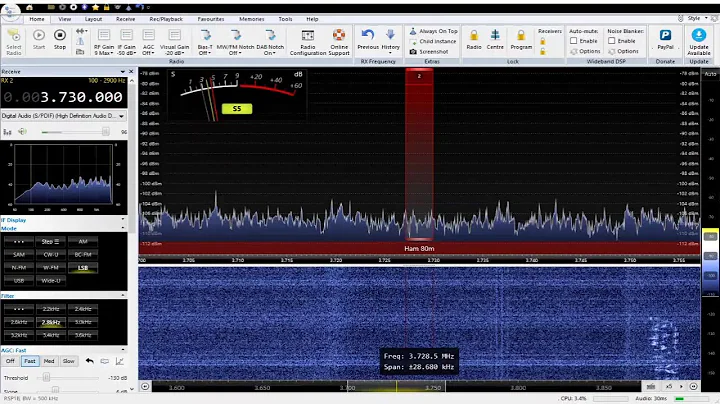This screenshot has height=404, width=720.
Task: Open Online Support lifebuoy icon
Action: click(339, 35)
